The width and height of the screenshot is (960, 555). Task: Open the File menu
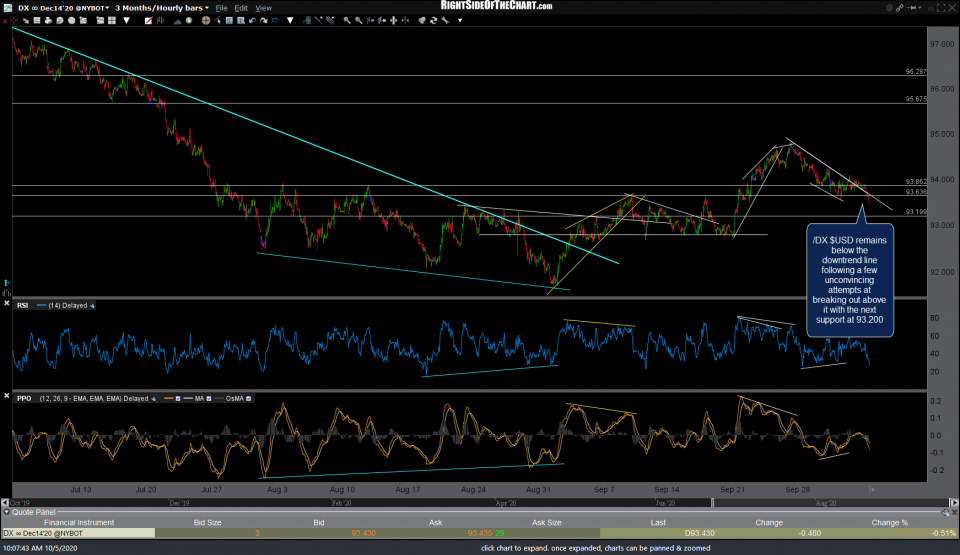[224, 7]
